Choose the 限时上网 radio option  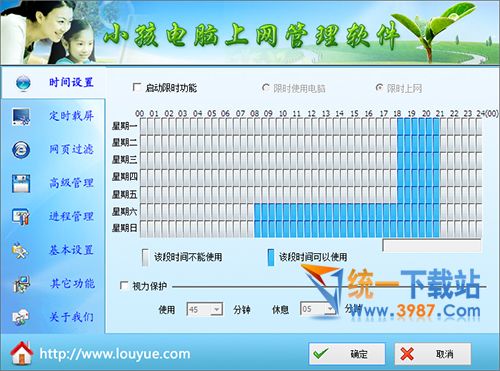(x=379, y=88)
